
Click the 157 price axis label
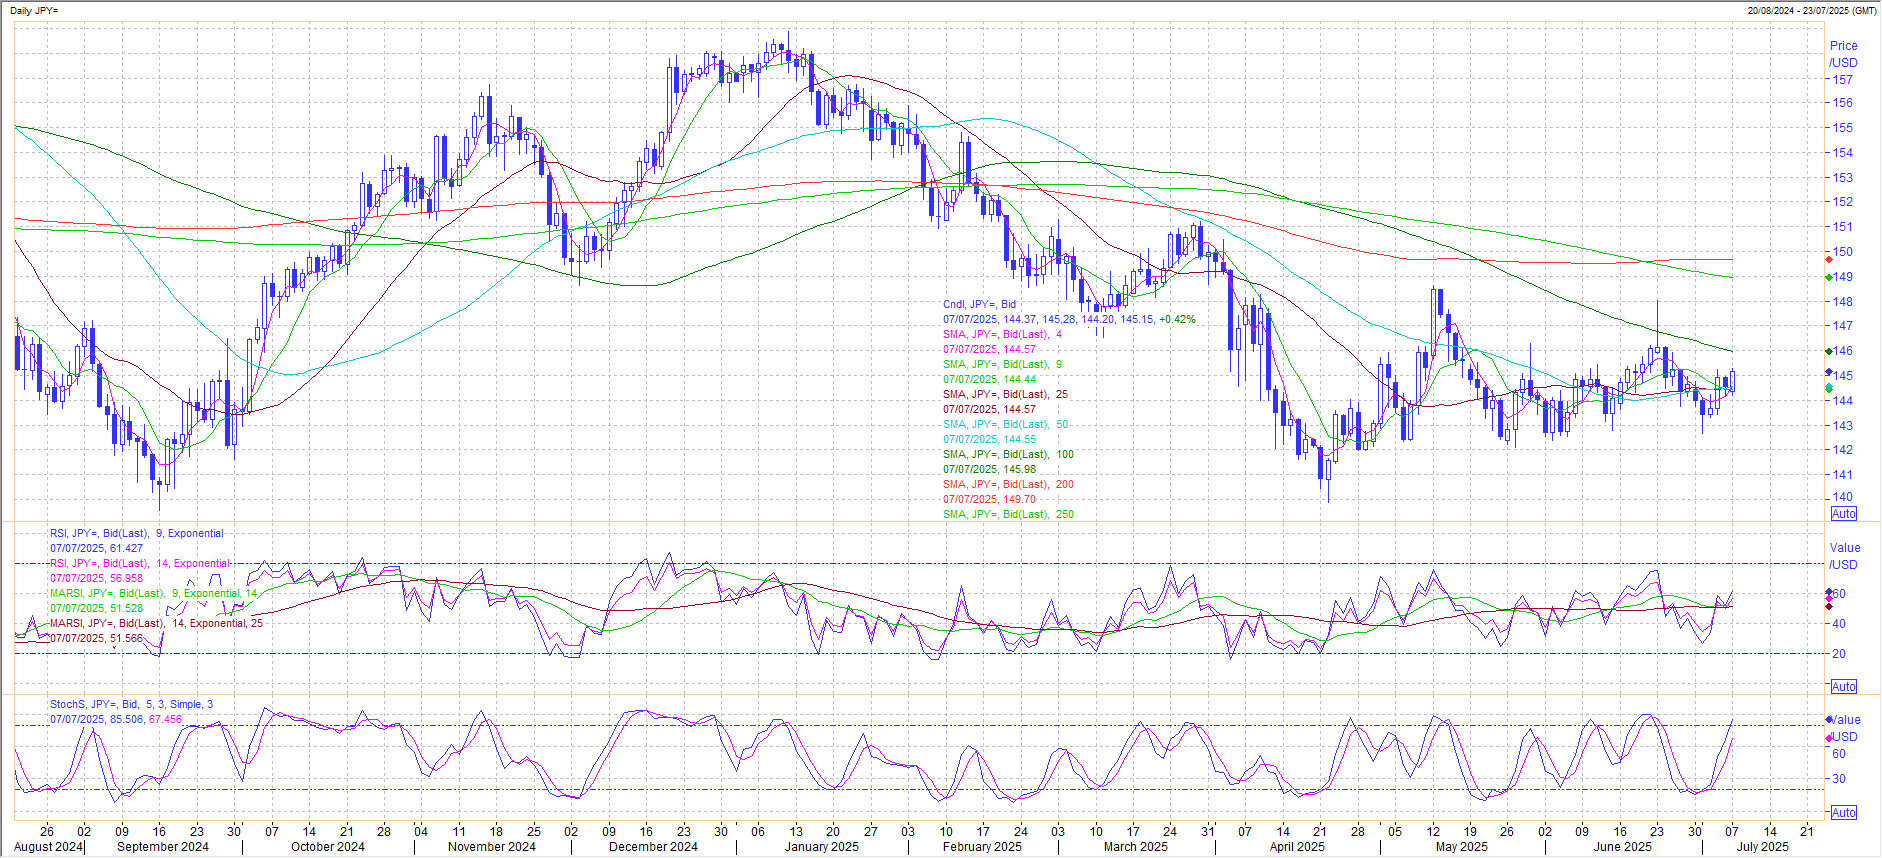click(1842, 80)
